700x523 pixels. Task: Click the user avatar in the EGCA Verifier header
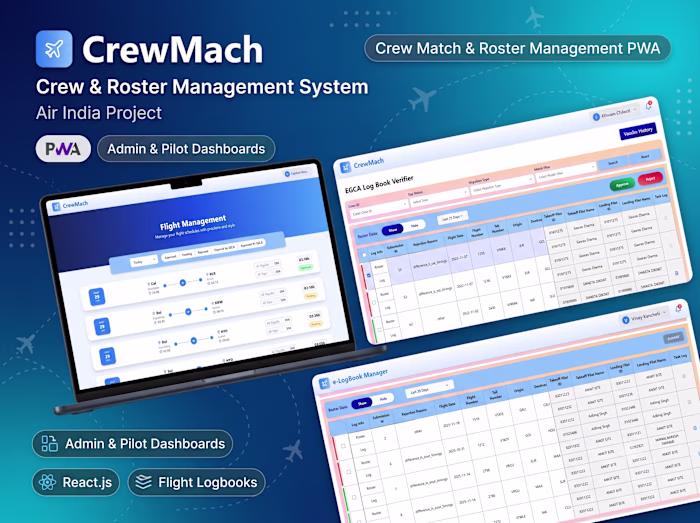[596, 117]
